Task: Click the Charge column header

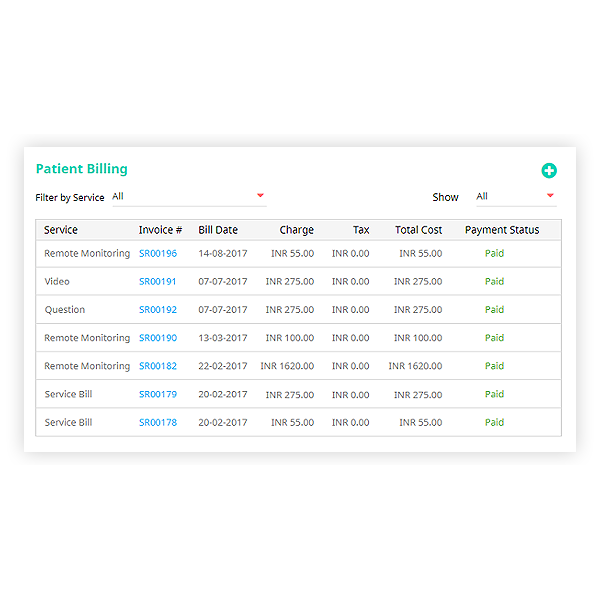Action: pos(296,230)
